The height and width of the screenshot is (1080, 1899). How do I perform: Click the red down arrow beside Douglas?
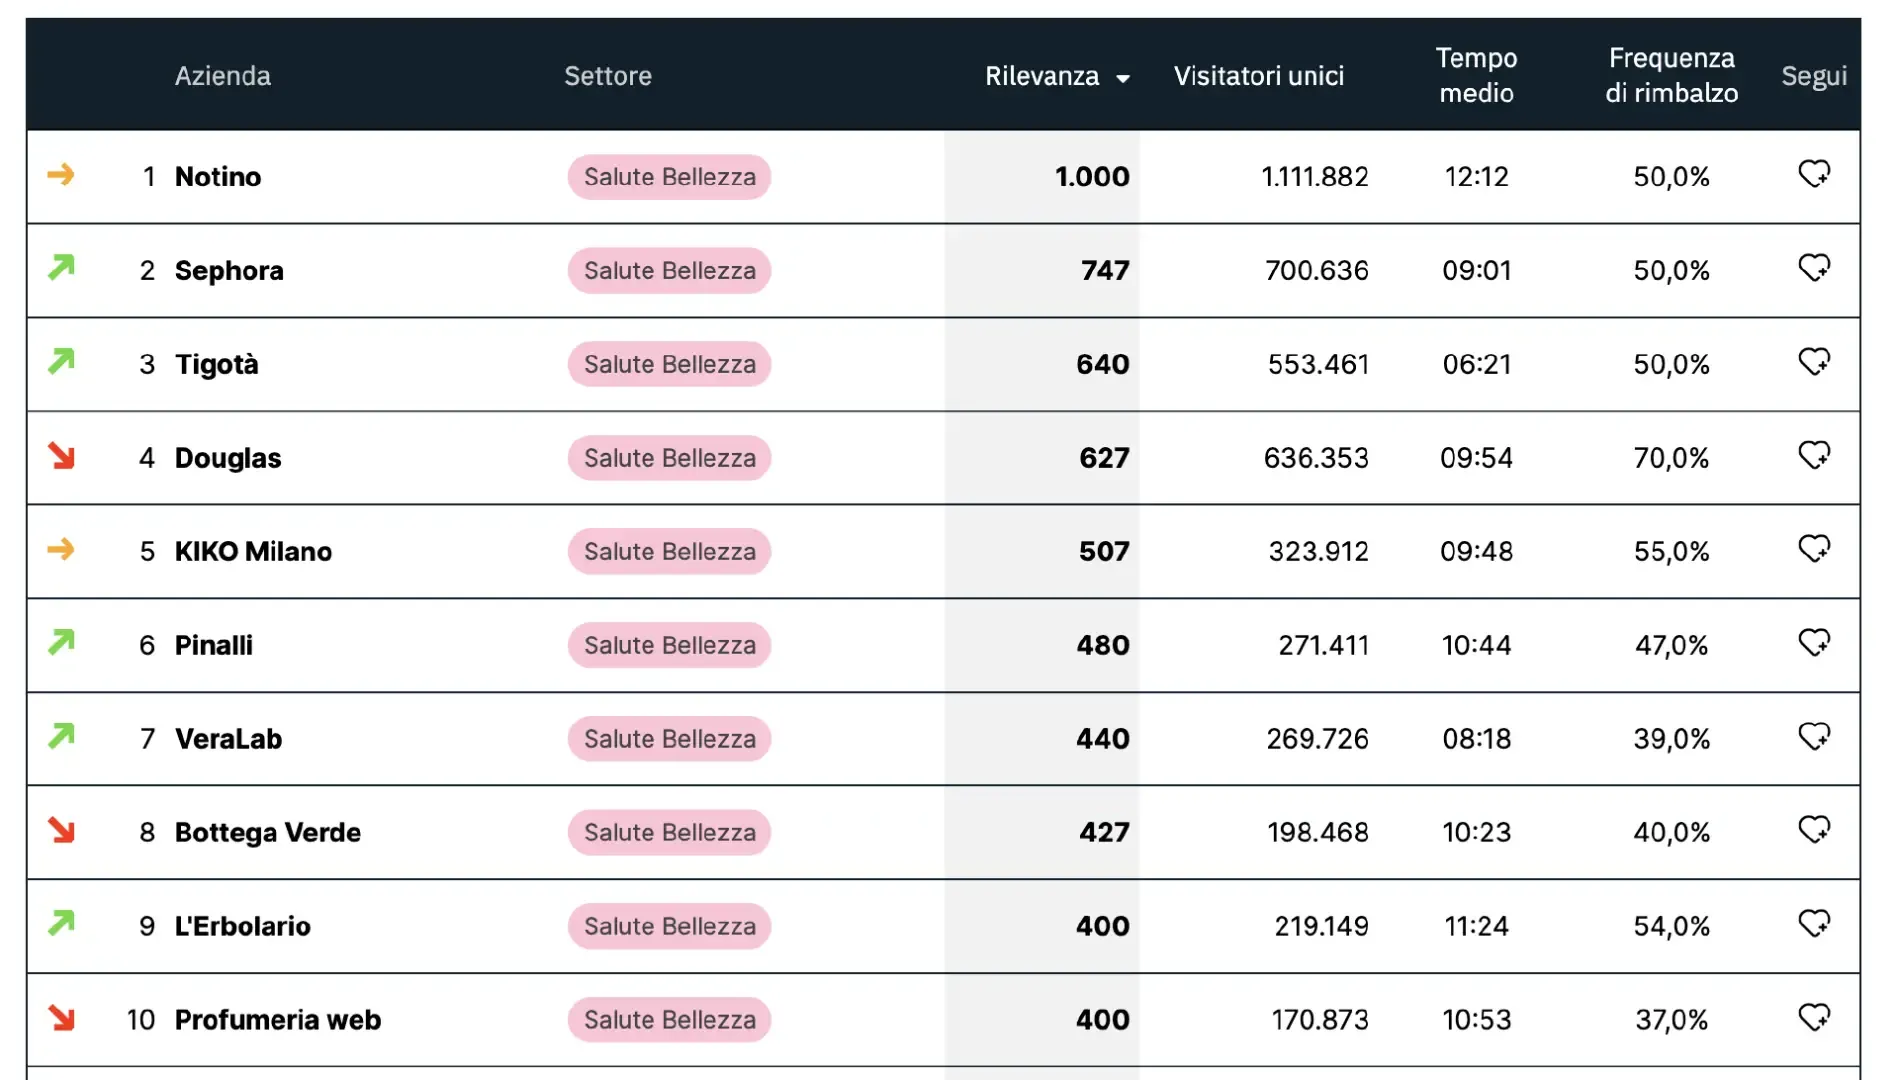(61, 456)
